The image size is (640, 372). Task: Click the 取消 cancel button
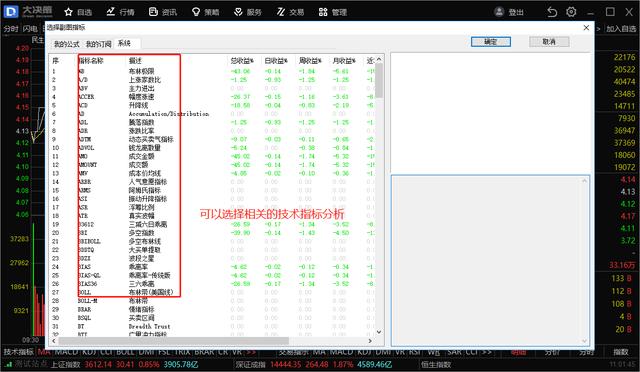tap(549, 42)
